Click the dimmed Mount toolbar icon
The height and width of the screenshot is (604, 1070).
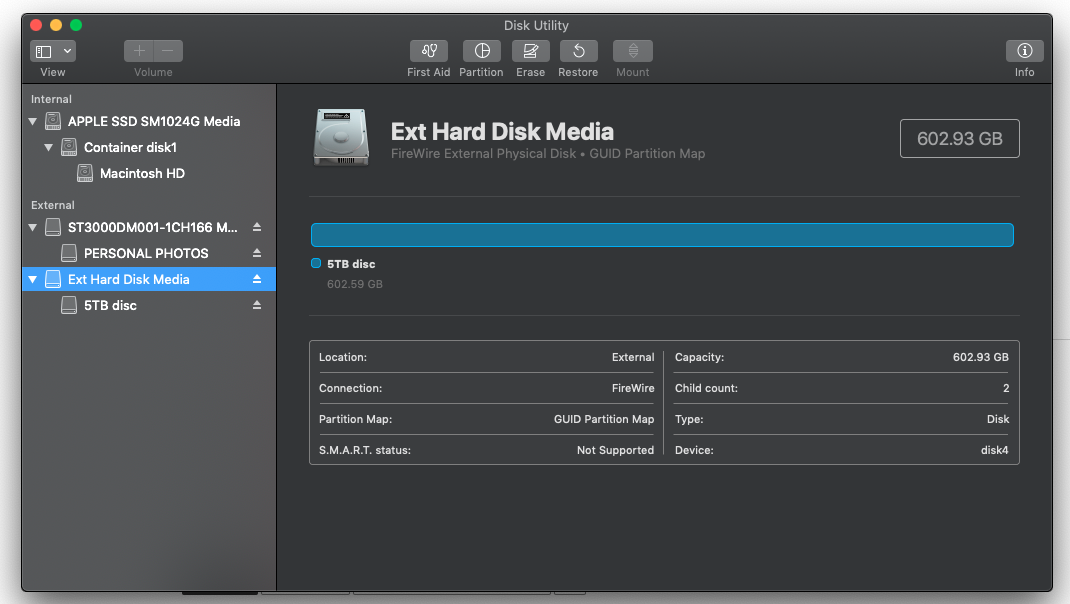point(633,51)
